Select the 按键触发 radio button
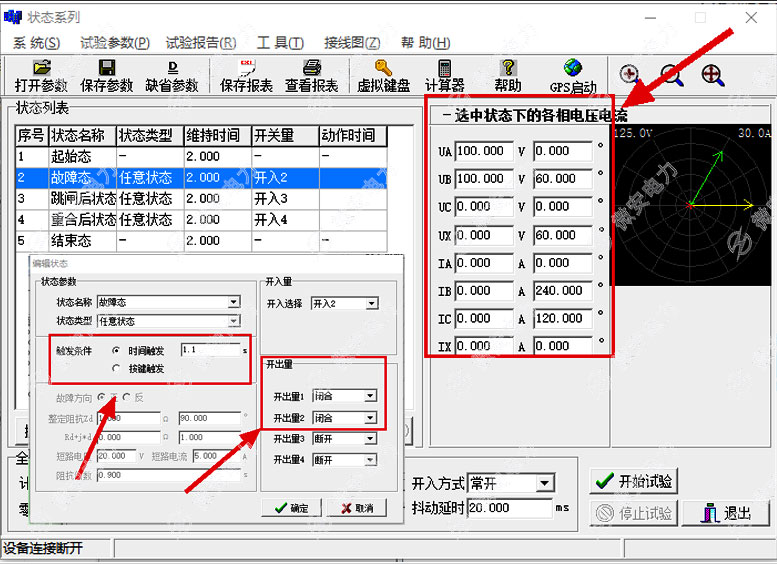The image size is (777, 564). tap(116, 368)
